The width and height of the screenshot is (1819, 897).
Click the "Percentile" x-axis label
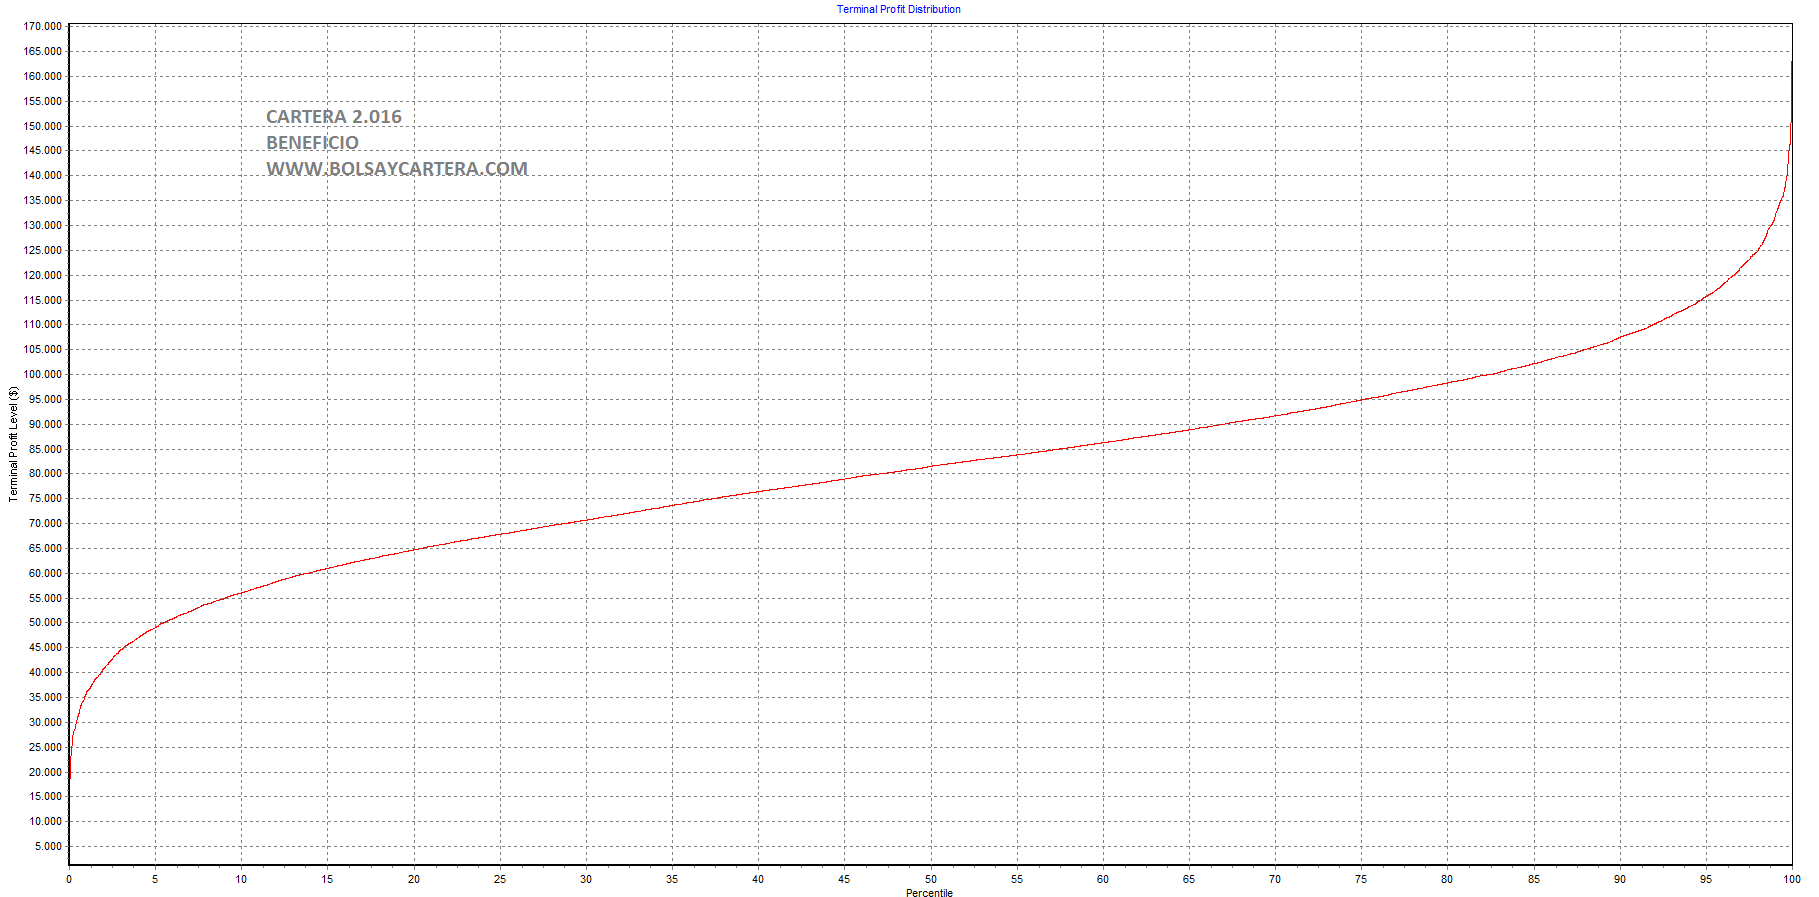929,893
